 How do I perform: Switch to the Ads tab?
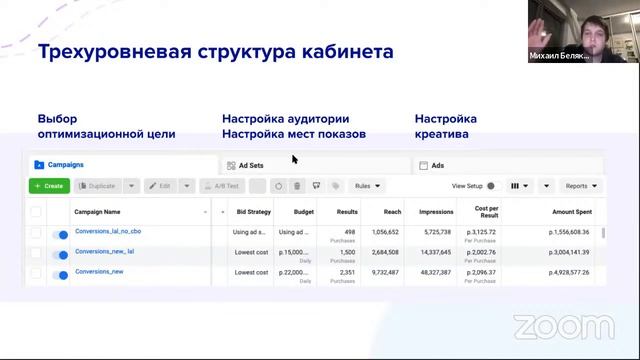coord(508,165)
